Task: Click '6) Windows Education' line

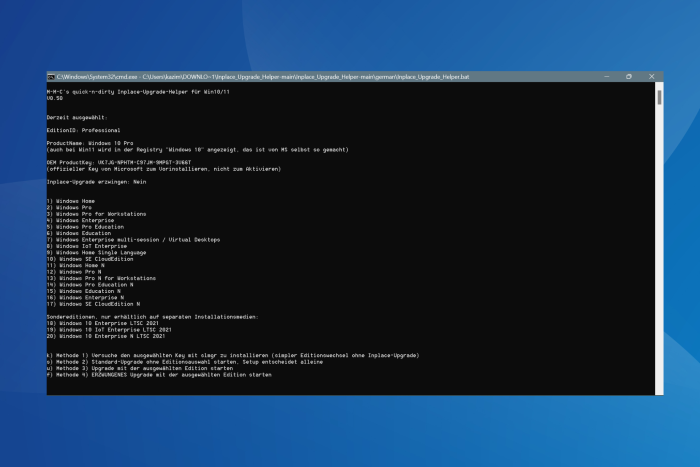Action: [x=79, y=234]
